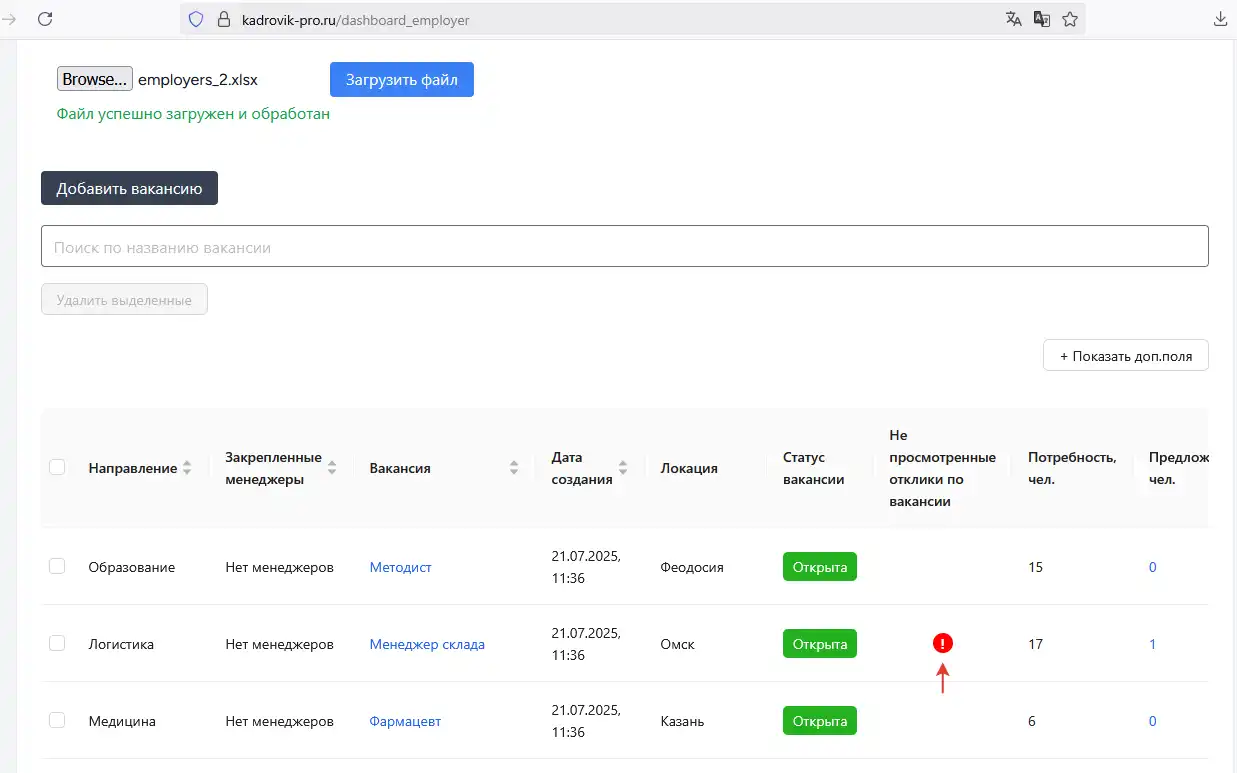Tick the Медицина row checkbox
The width and height of the screenshot is (1237, 773).
click(57, 720)
